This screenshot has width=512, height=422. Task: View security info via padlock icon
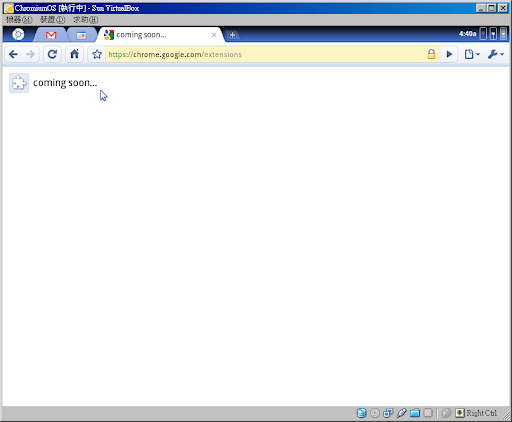tap(431, 54)
